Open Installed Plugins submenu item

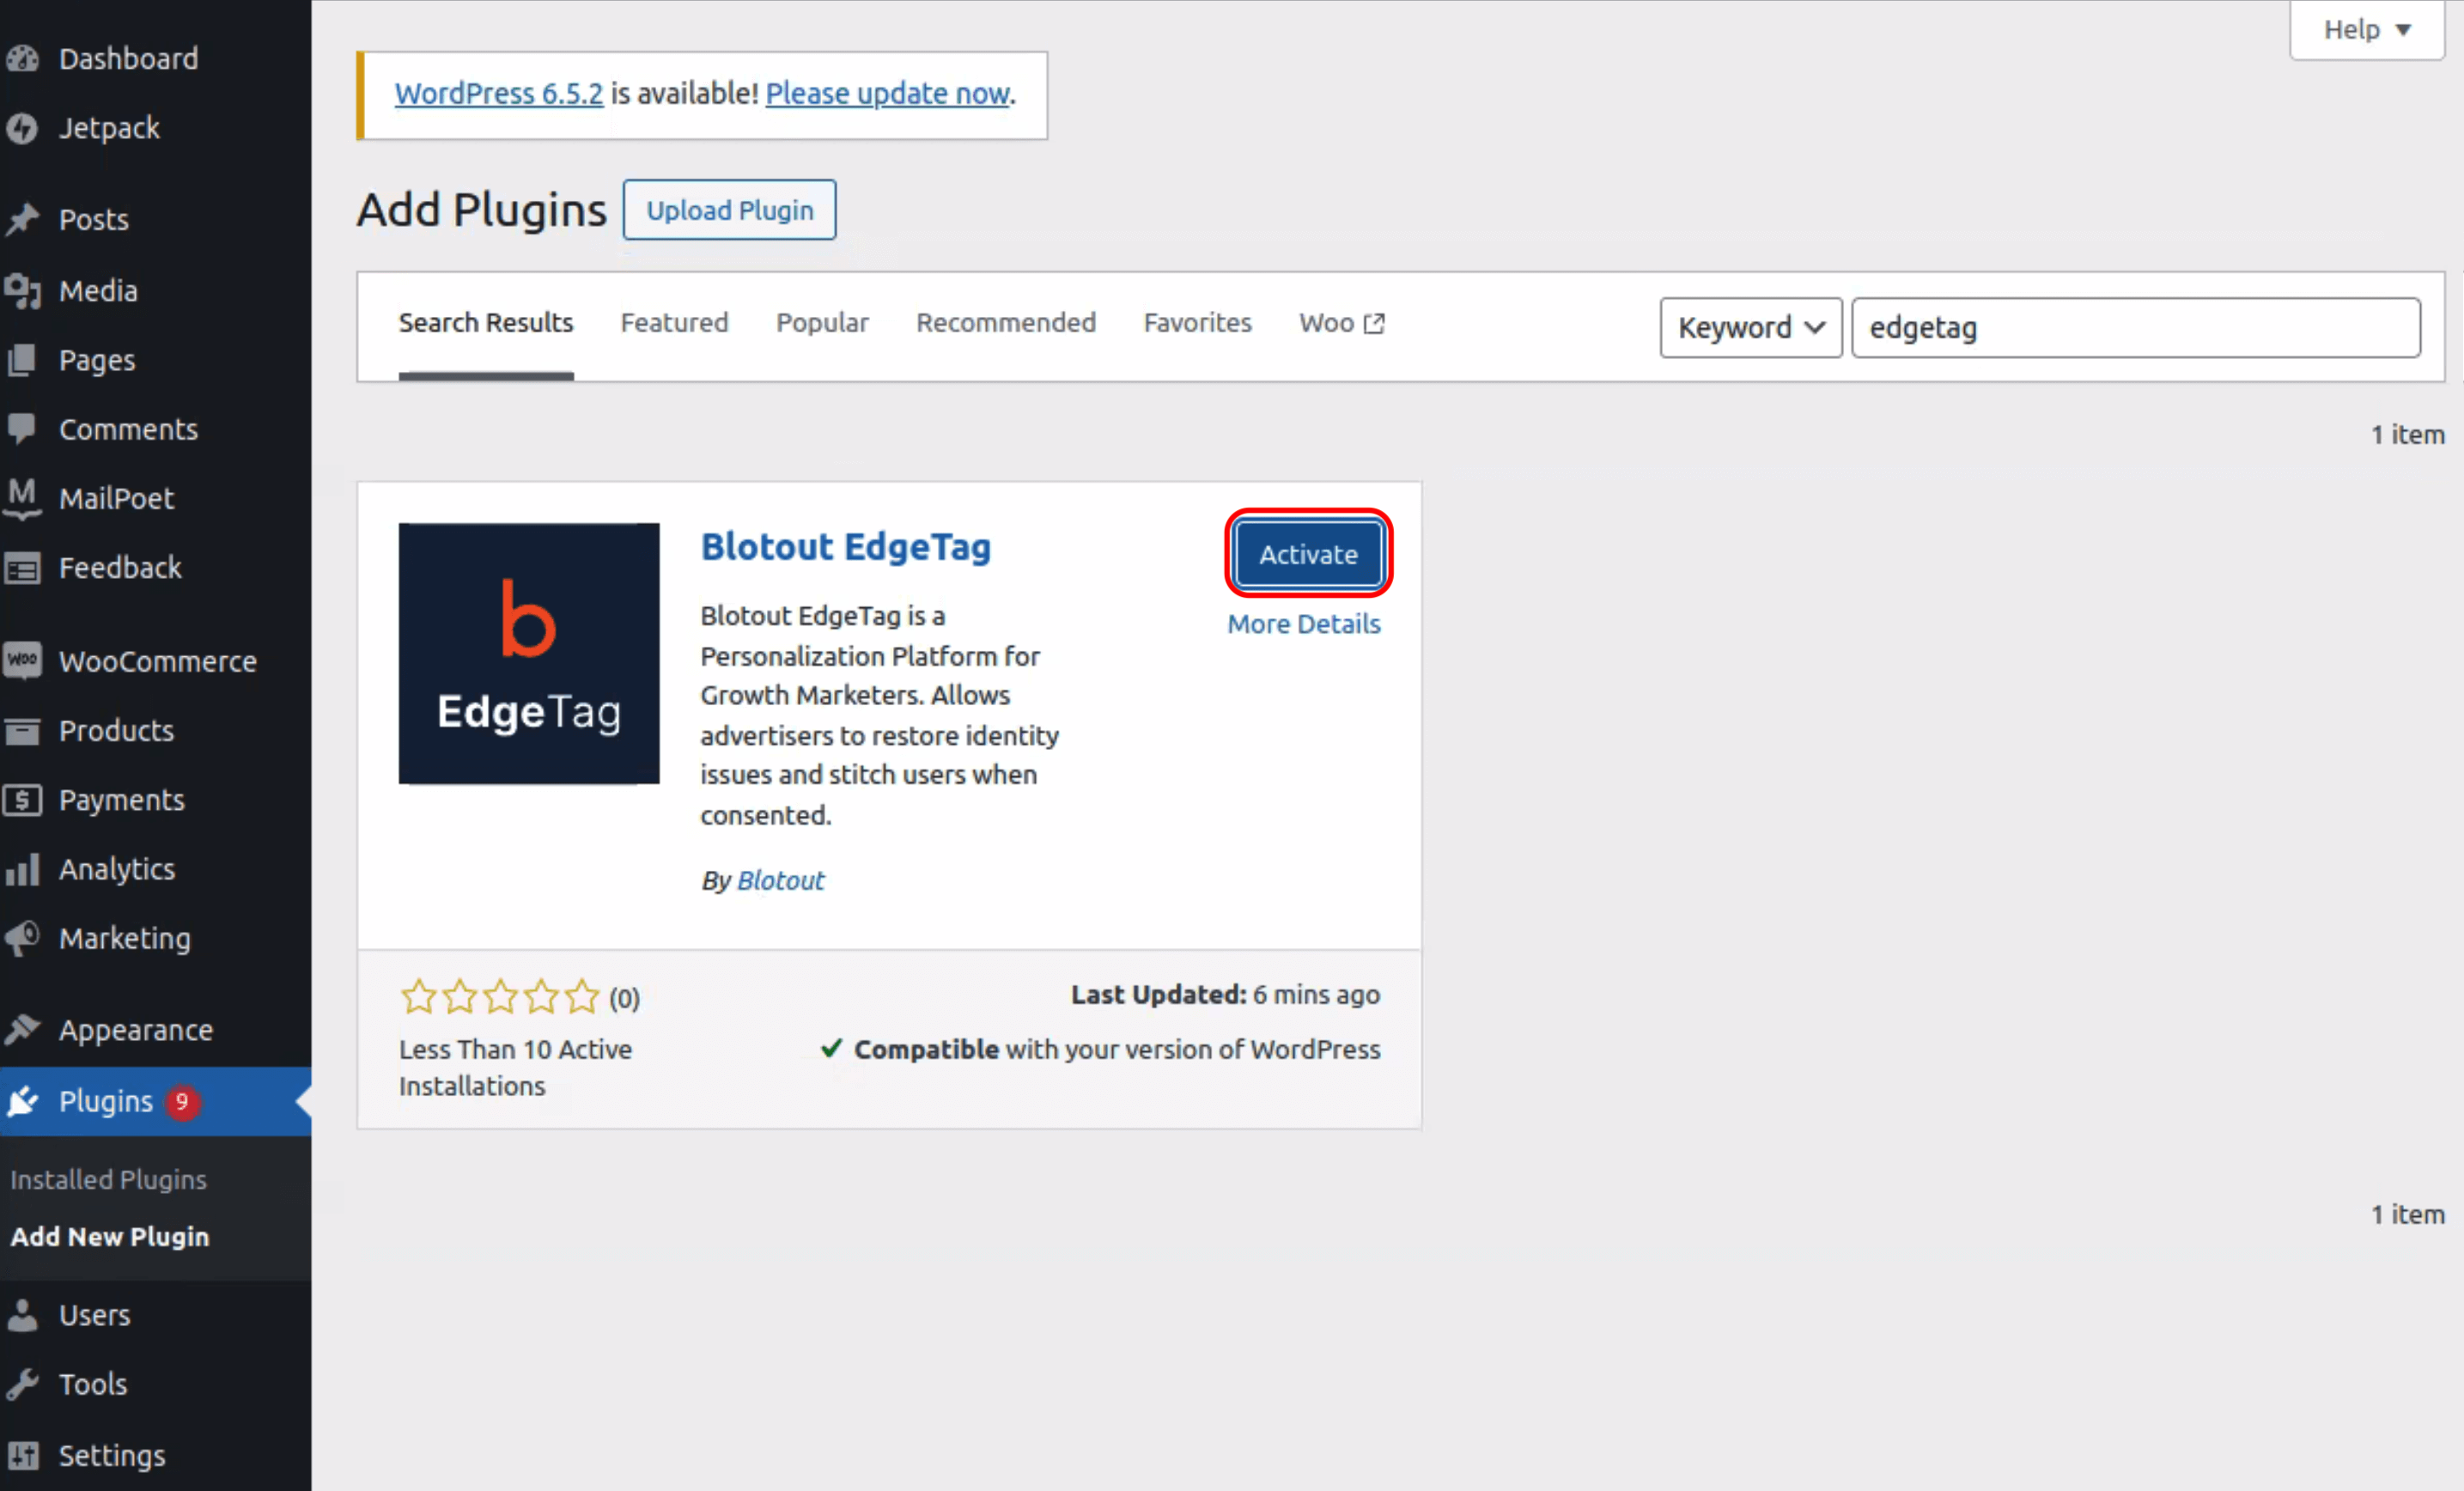click(x=108, y=1180)
